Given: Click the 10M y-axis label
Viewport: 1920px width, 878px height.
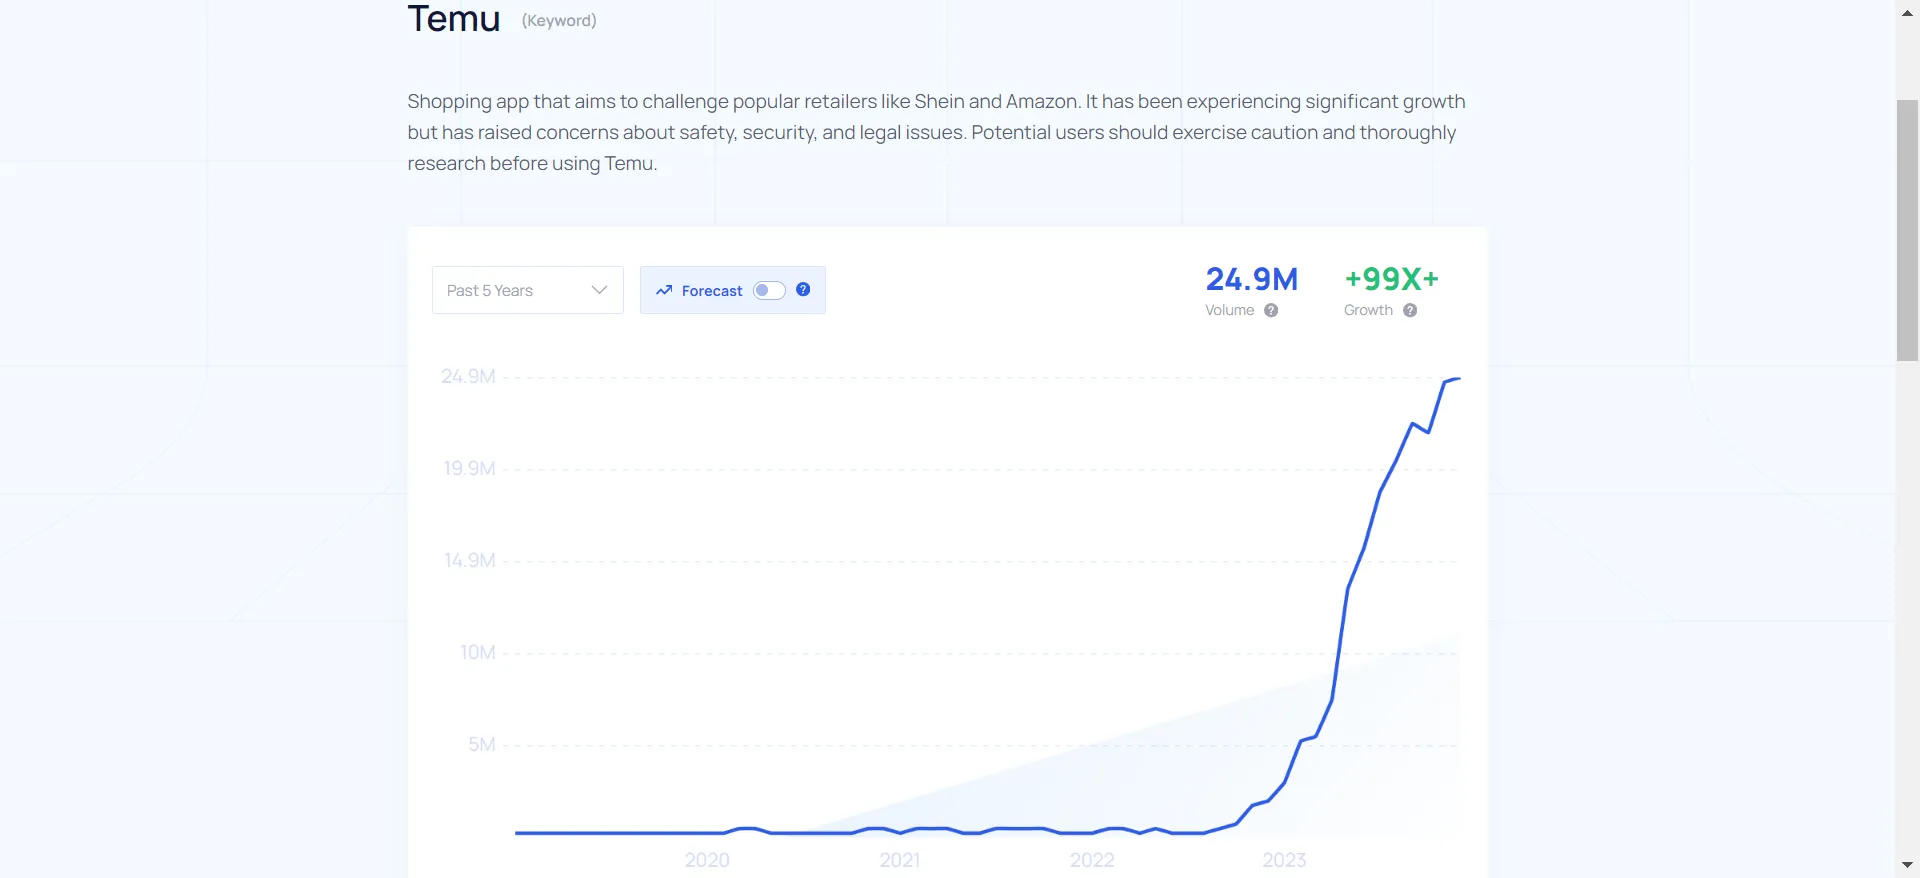Looking at the screenshot, I should [478, 652].
